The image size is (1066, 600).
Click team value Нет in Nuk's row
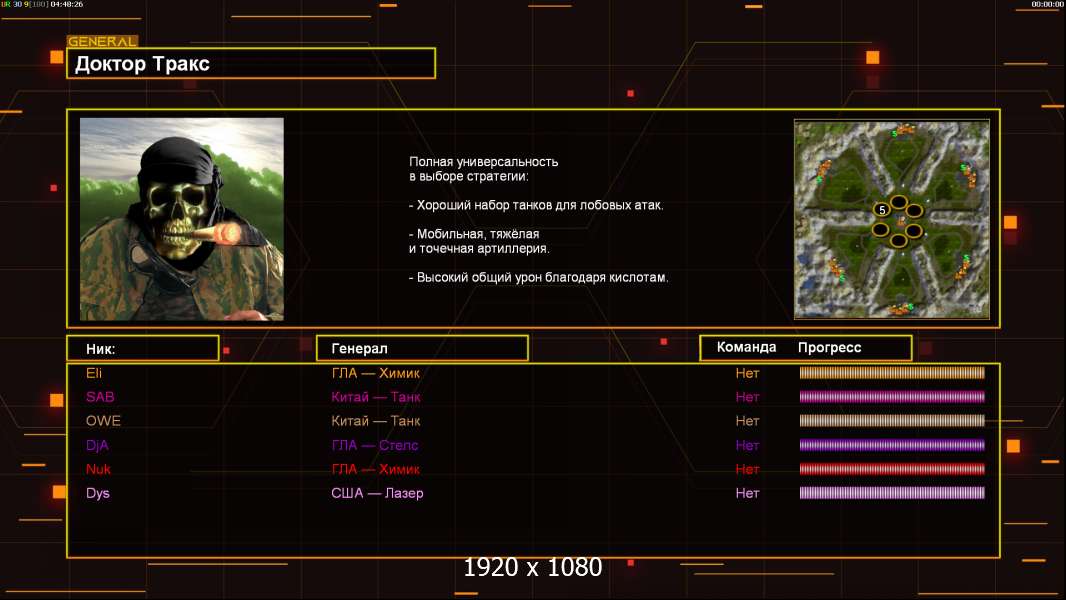tap(747, 469)
